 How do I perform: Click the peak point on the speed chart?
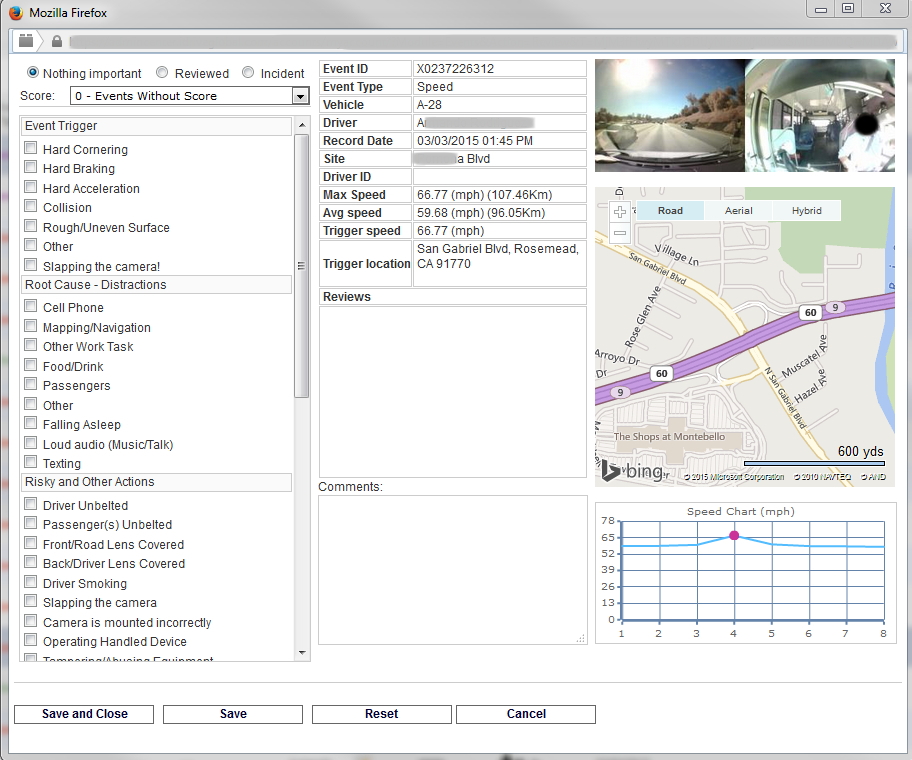tap(734, 536)
